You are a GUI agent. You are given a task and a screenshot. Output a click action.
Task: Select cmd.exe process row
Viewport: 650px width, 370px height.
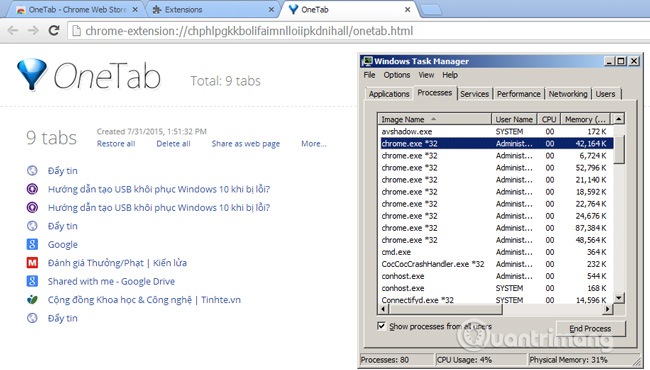pyautogui.click(x=496, y=252)
